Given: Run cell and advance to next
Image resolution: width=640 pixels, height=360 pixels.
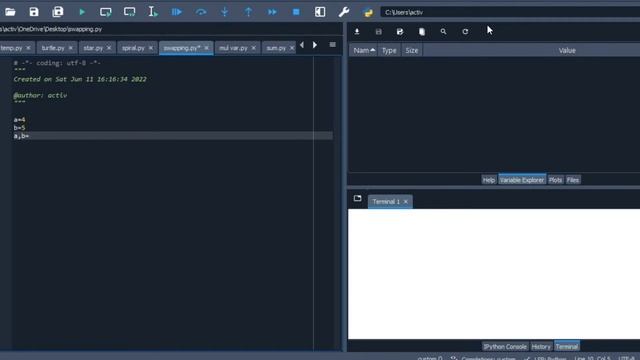Looking at the screenshot, I should coord(129,12).
